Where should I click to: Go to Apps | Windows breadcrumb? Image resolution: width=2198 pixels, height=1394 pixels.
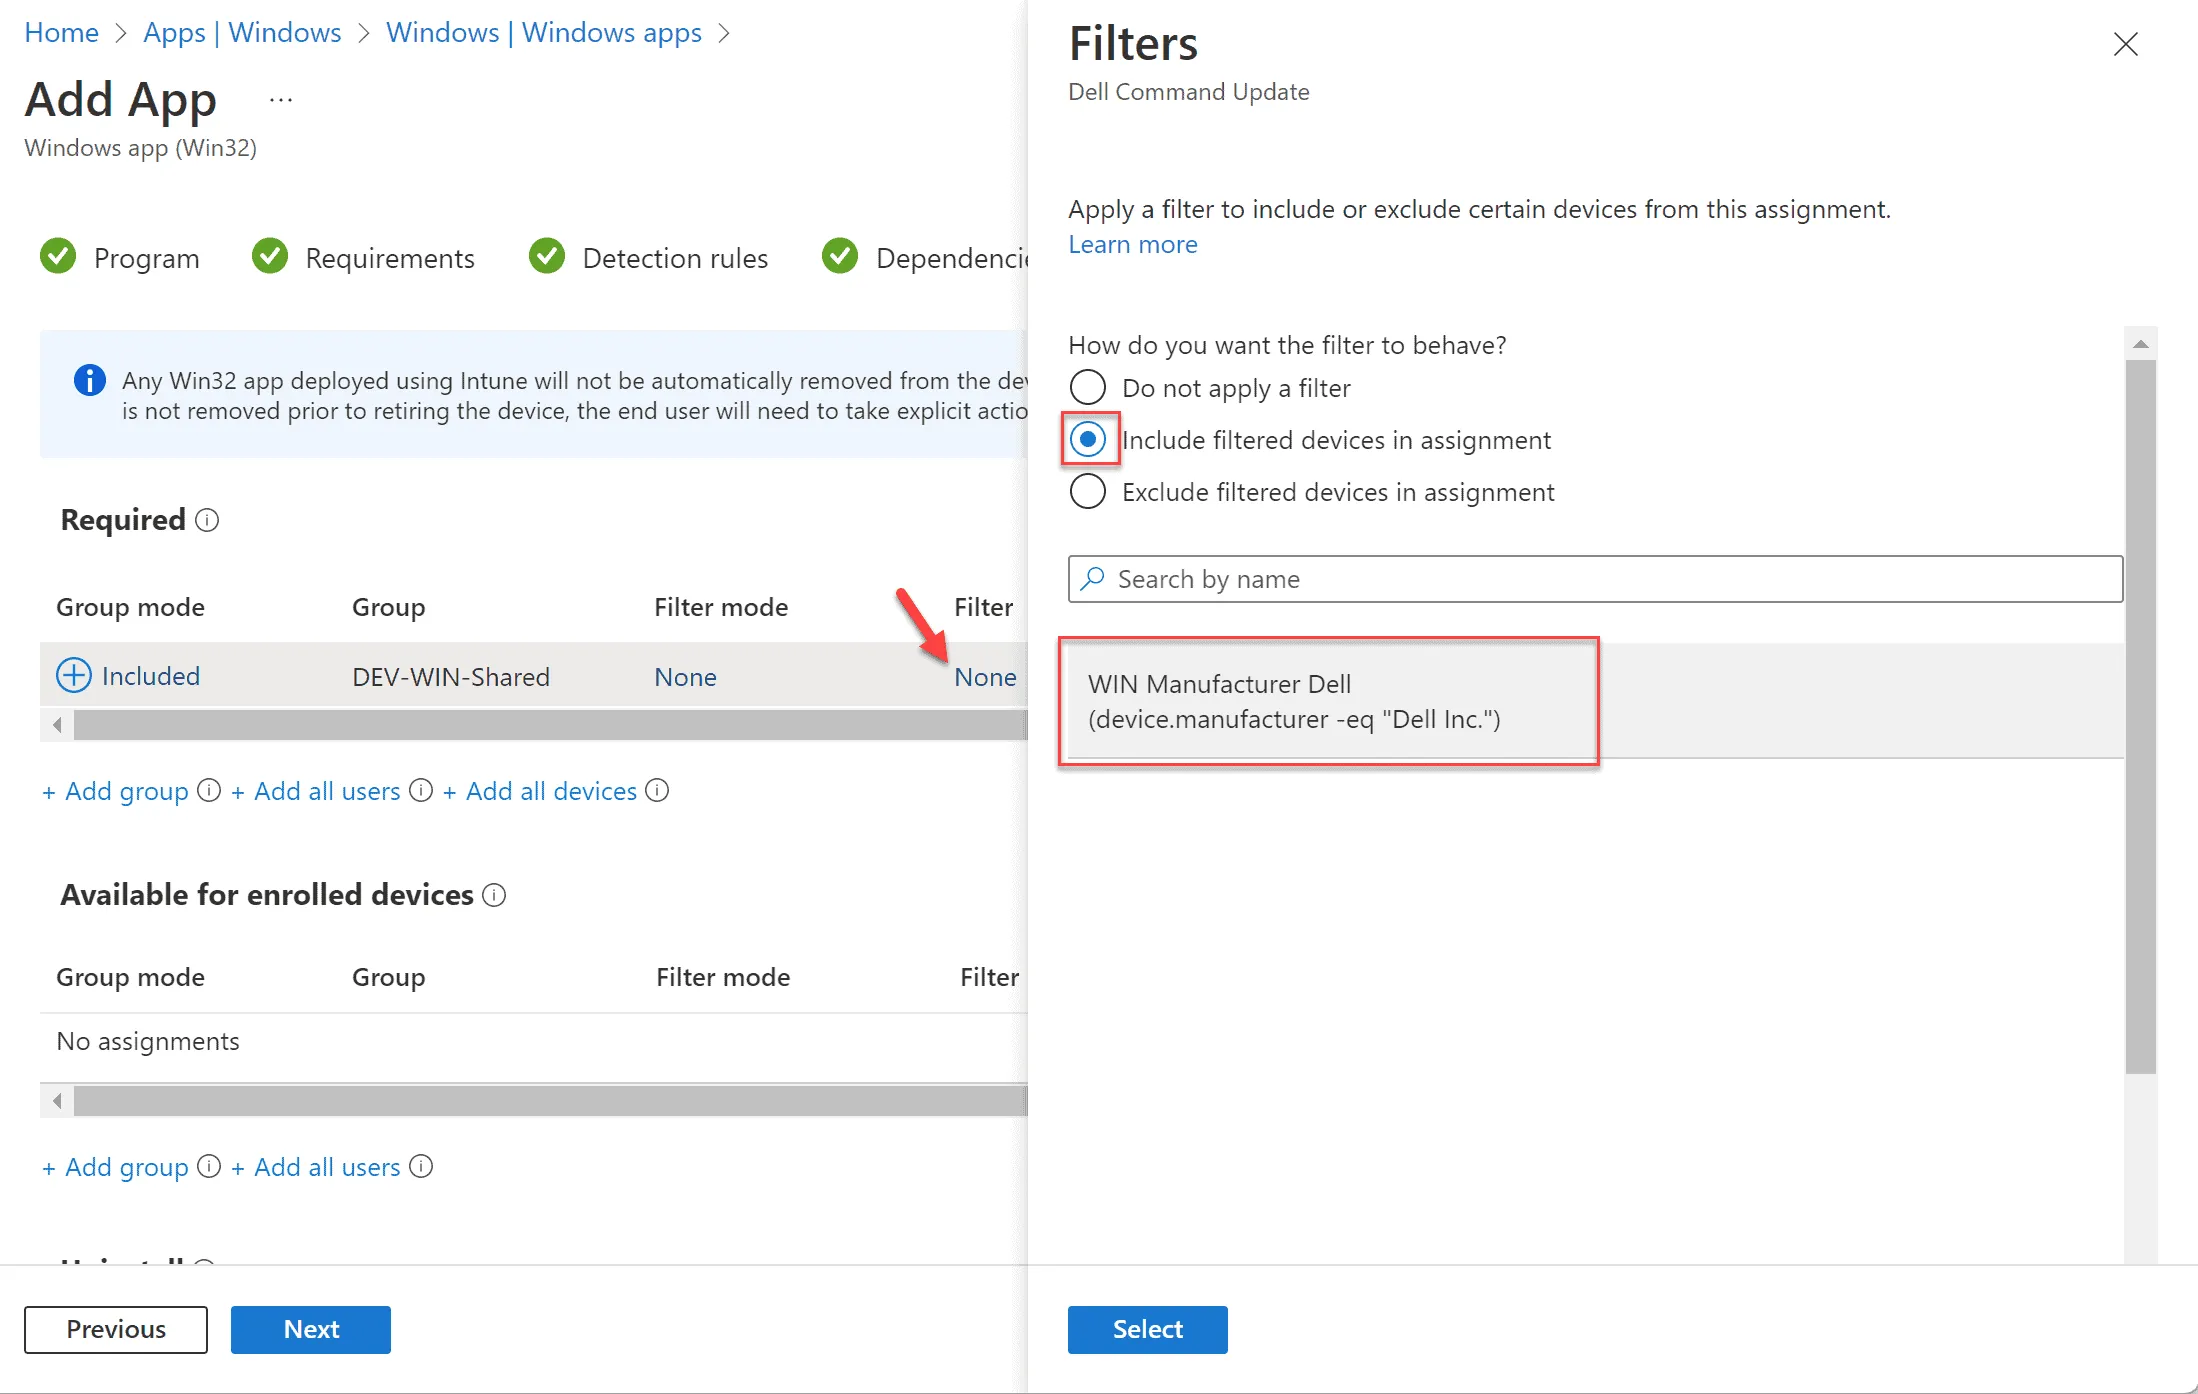pyautogui.click(x=242, y=32)
